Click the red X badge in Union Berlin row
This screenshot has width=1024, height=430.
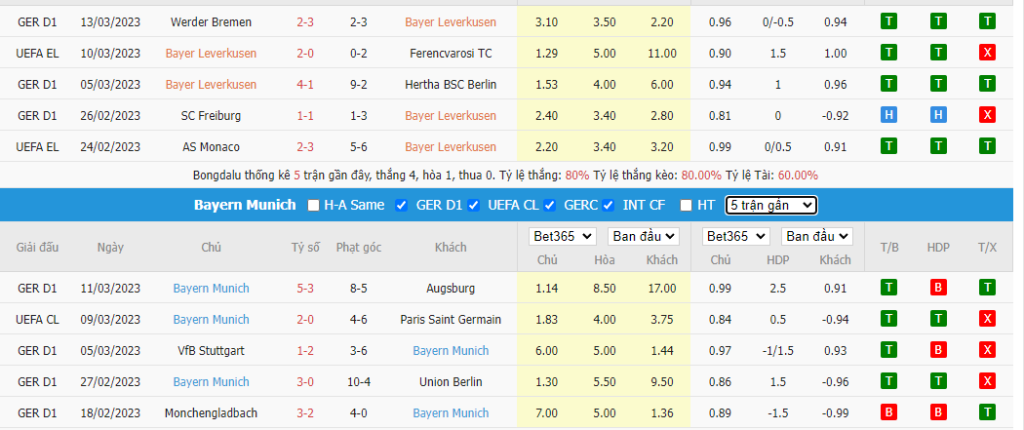[987, 381]
